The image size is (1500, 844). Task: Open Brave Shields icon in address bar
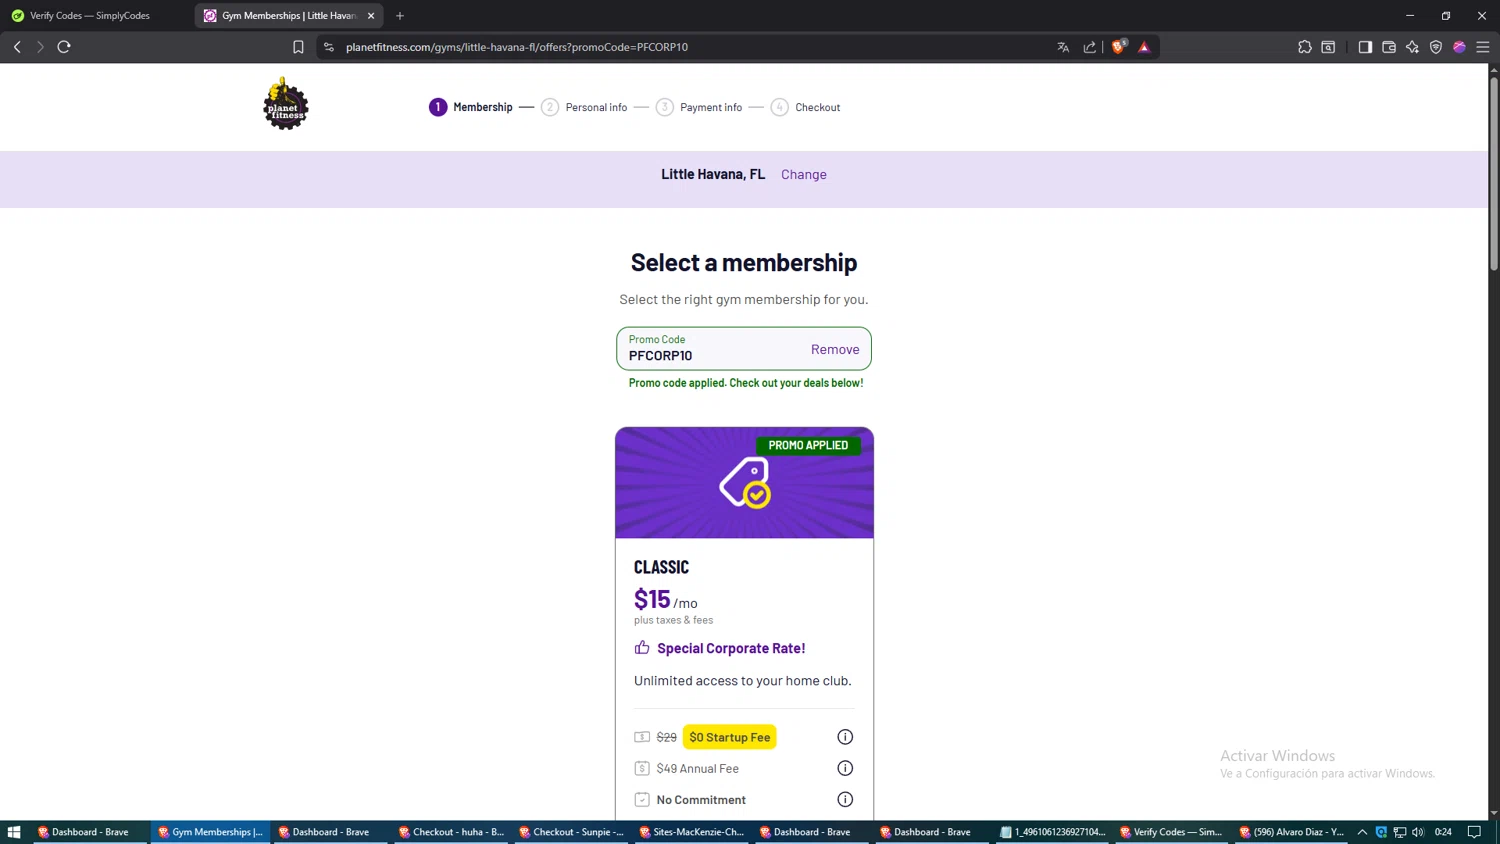1119,47
